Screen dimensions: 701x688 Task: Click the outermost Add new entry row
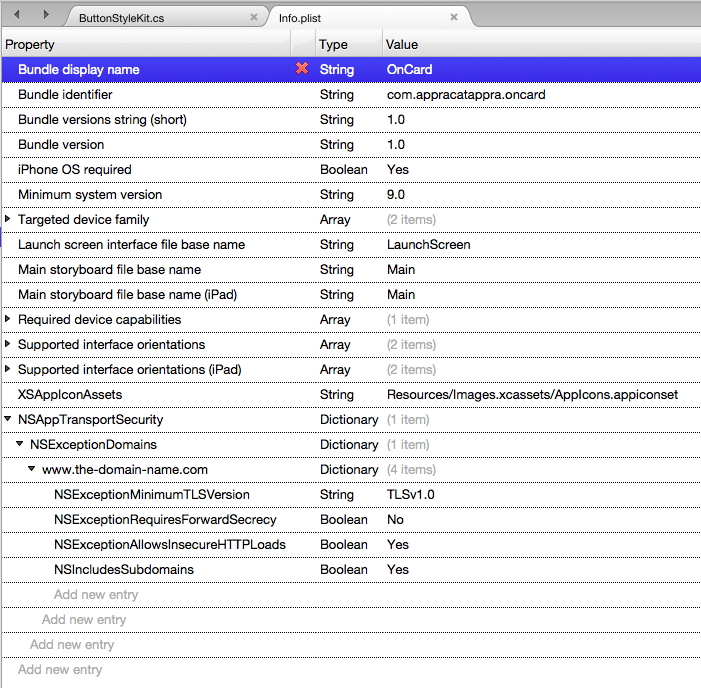pyautogui.click(x=60, y=670)
